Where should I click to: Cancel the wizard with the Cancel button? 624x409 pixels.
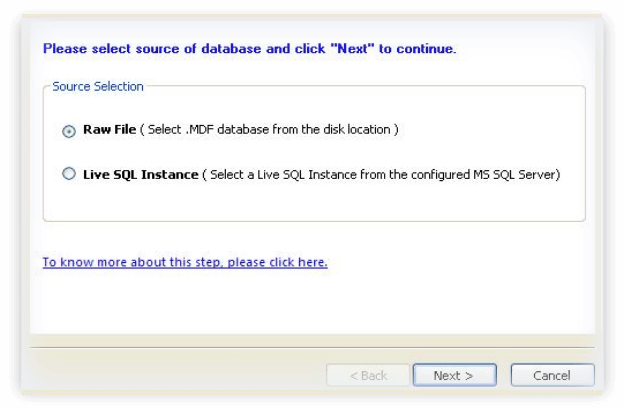pyautogui.click(x=552, y=375)
